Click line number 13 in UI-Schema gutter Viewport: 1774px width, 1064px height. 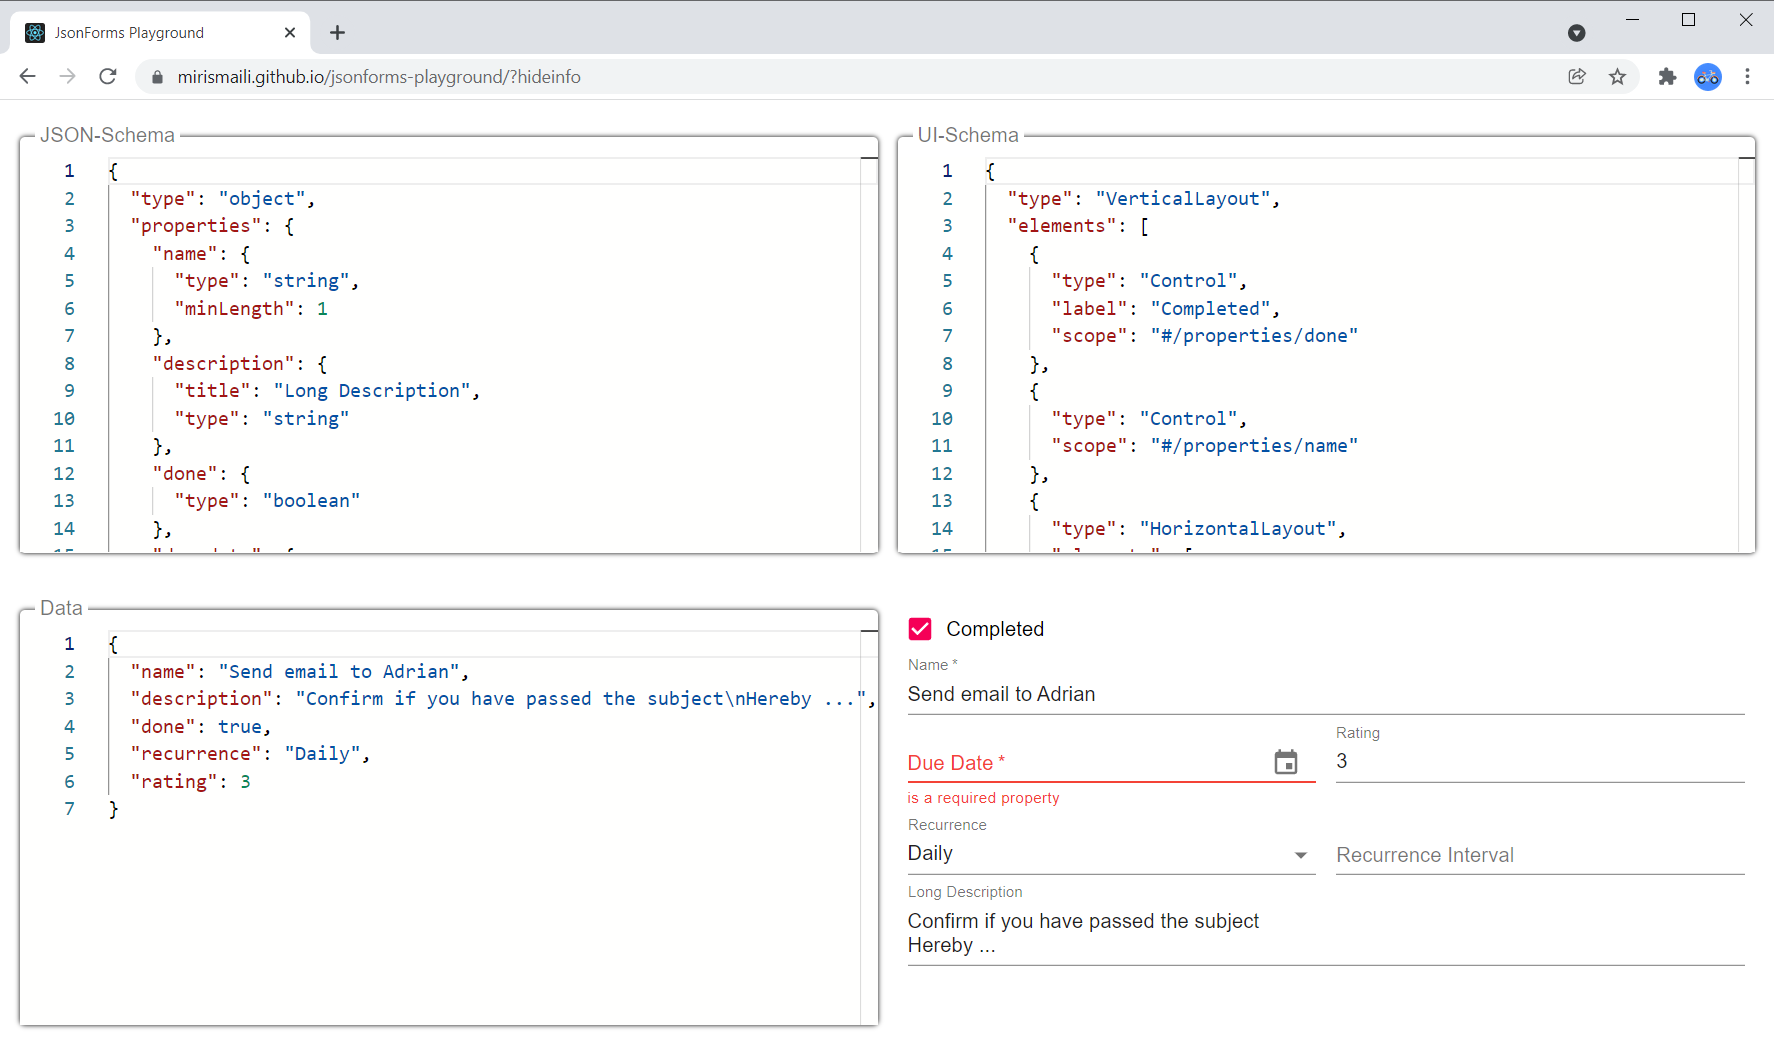coord(942,501)
